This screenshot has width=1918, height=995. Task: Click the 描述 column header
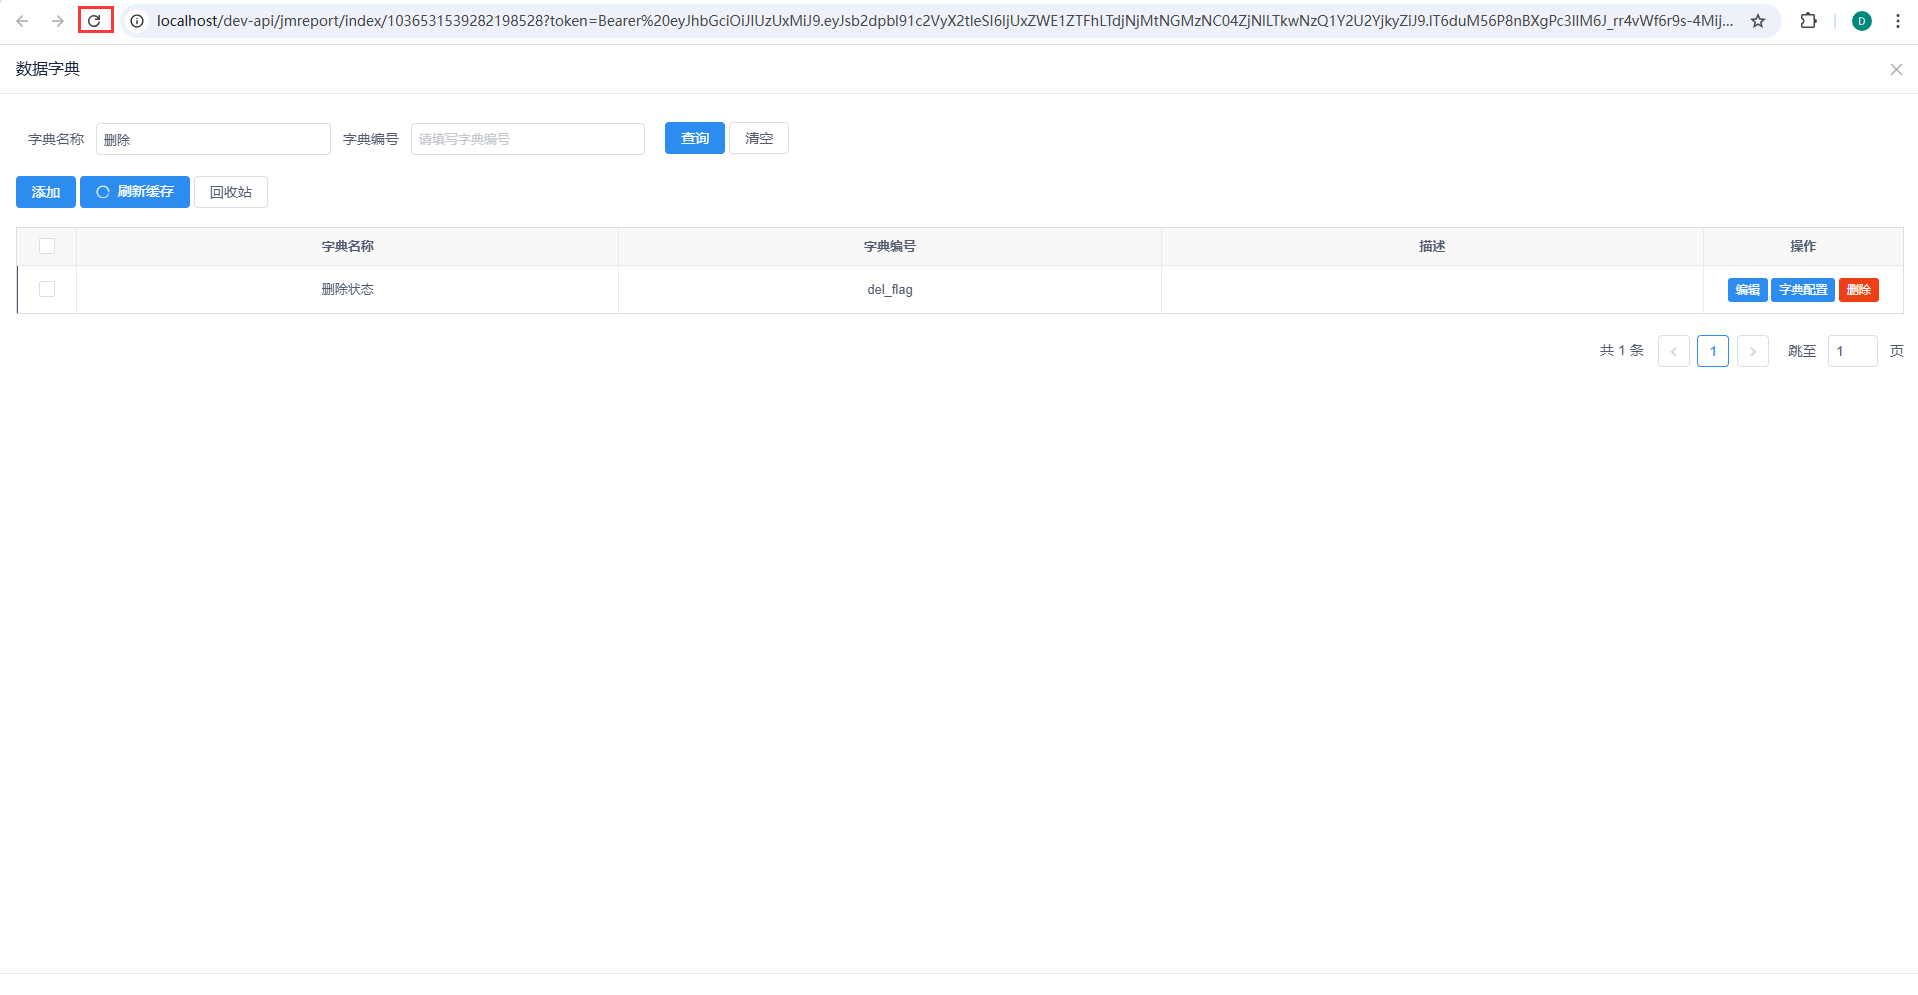[1432, 246]
